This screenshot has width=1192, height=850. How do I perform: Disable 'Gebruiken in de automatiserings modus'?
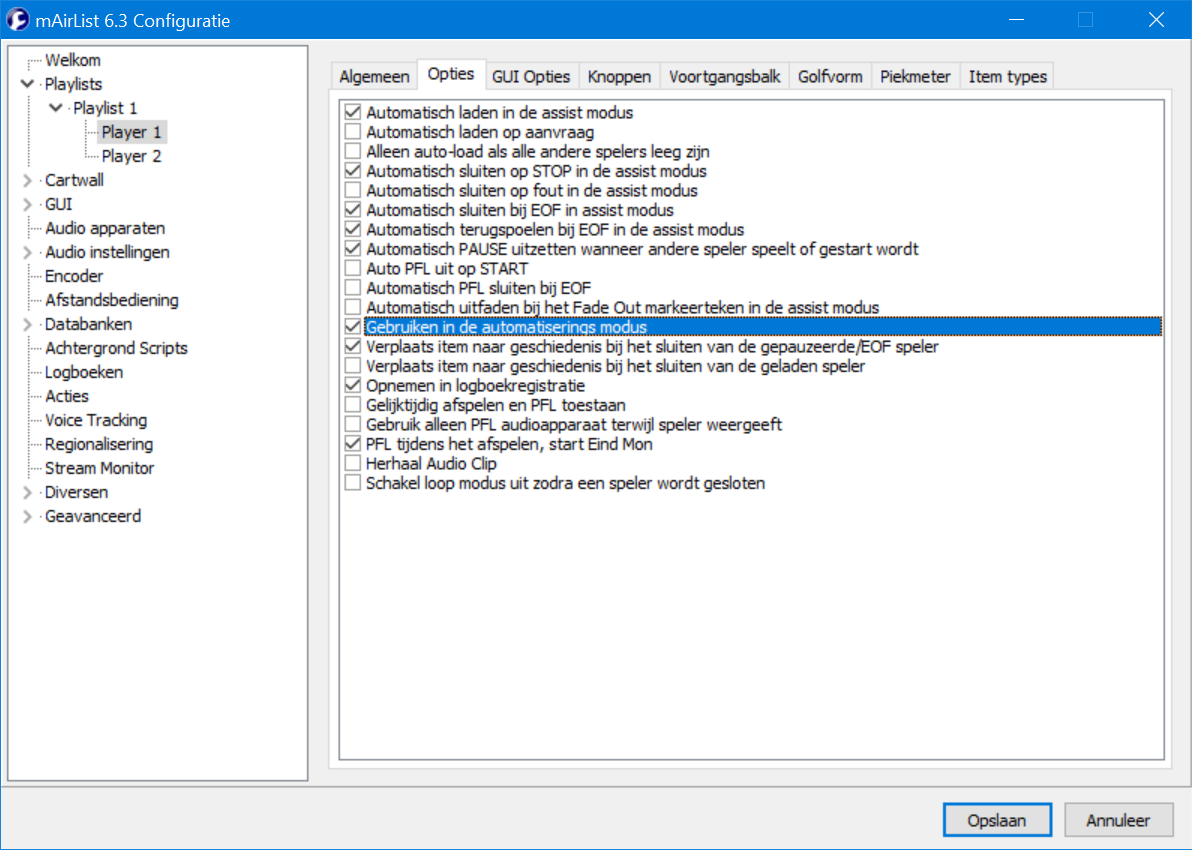coord(352,327)
